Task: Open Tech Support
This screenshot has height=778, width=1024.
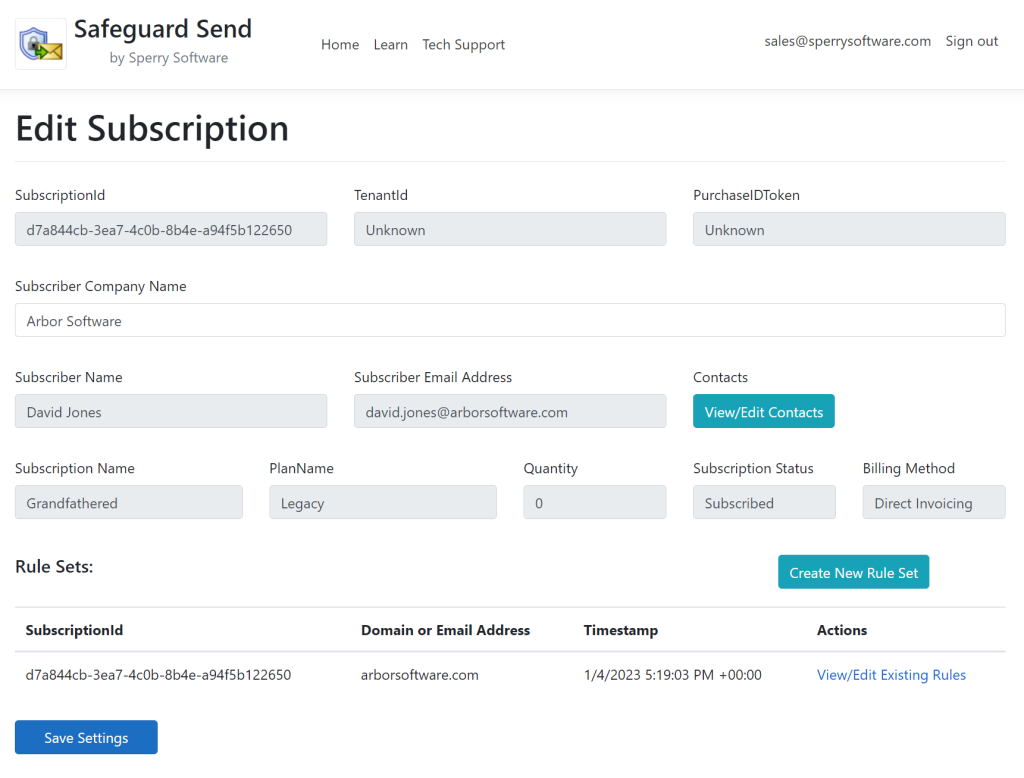Action: (x=463, y=44)
